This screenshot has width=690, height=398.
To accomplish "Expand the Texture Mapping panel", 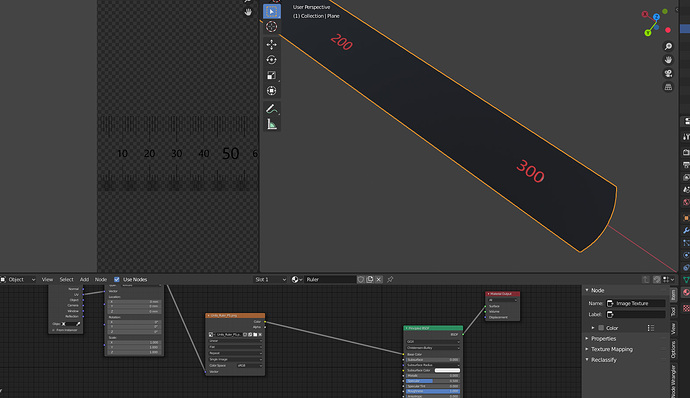I will 612,349.
